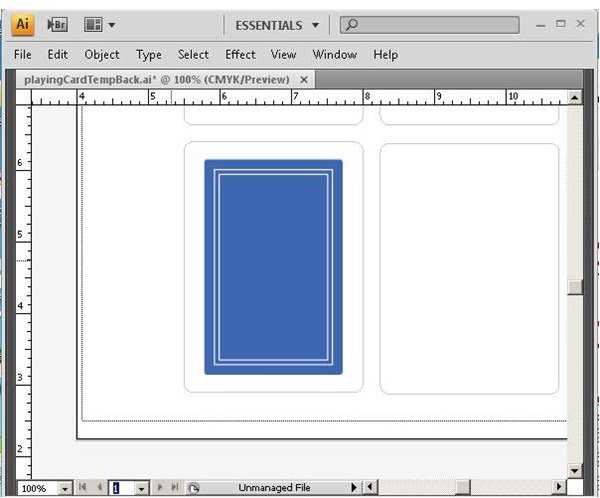This screenshot has height=498, width=600.
Task: Click the Version Cue status icon
Action: click(193, 488)
